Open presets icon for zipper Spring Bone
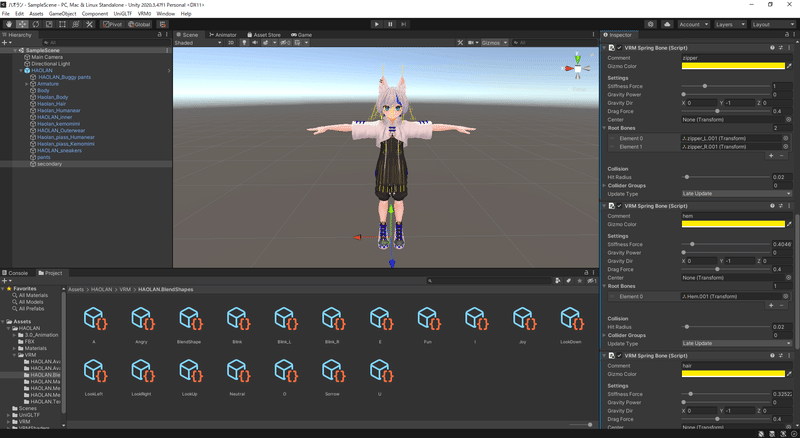Viewport: 800px width, 438px height. click(x=781, y=48)
